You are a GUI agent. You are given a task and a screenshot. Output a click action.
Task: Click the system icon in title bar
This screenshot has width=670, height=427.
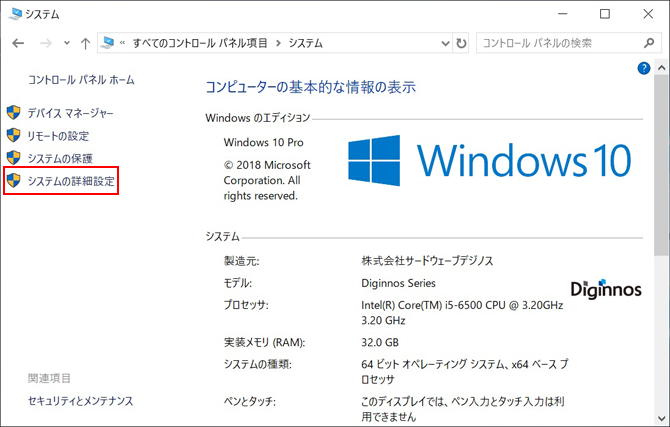[15, 14]
